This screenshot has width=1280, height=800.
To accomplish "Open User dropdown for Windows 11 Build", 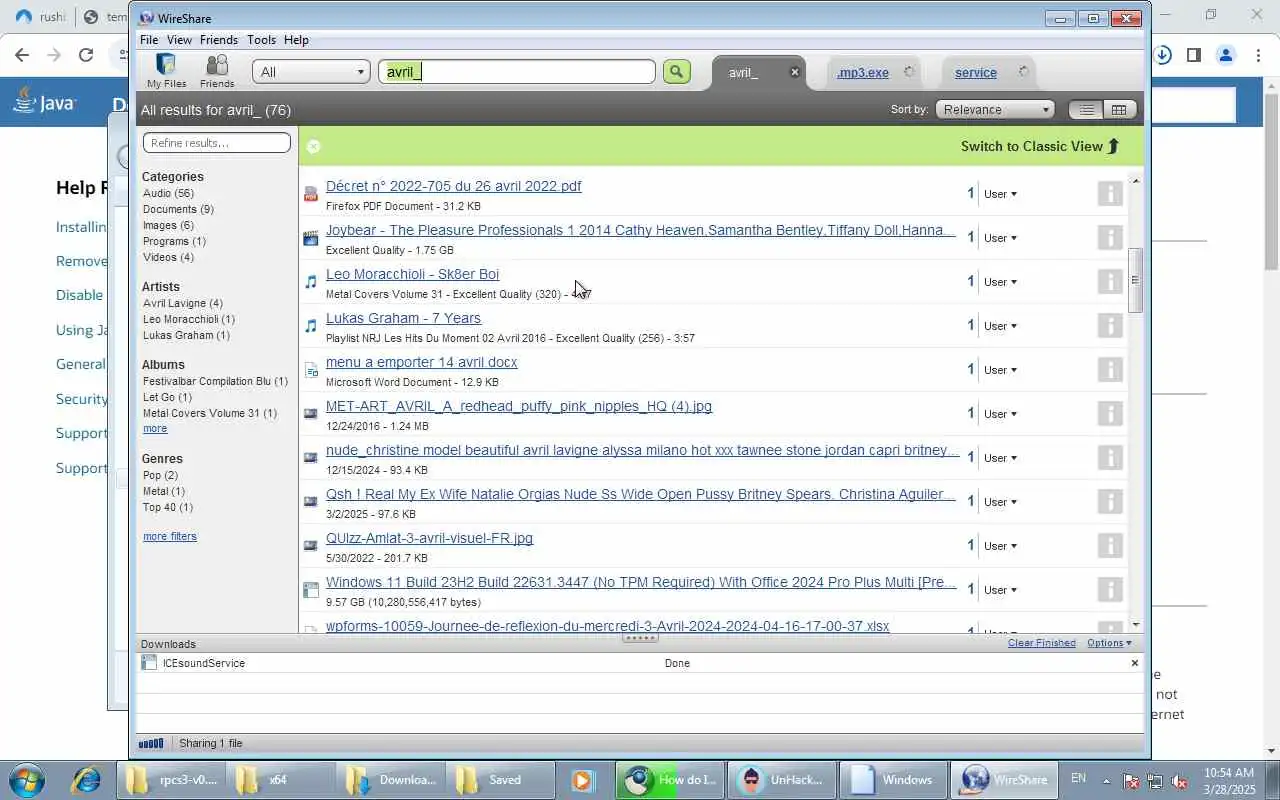I will (x=1000, y=590).
